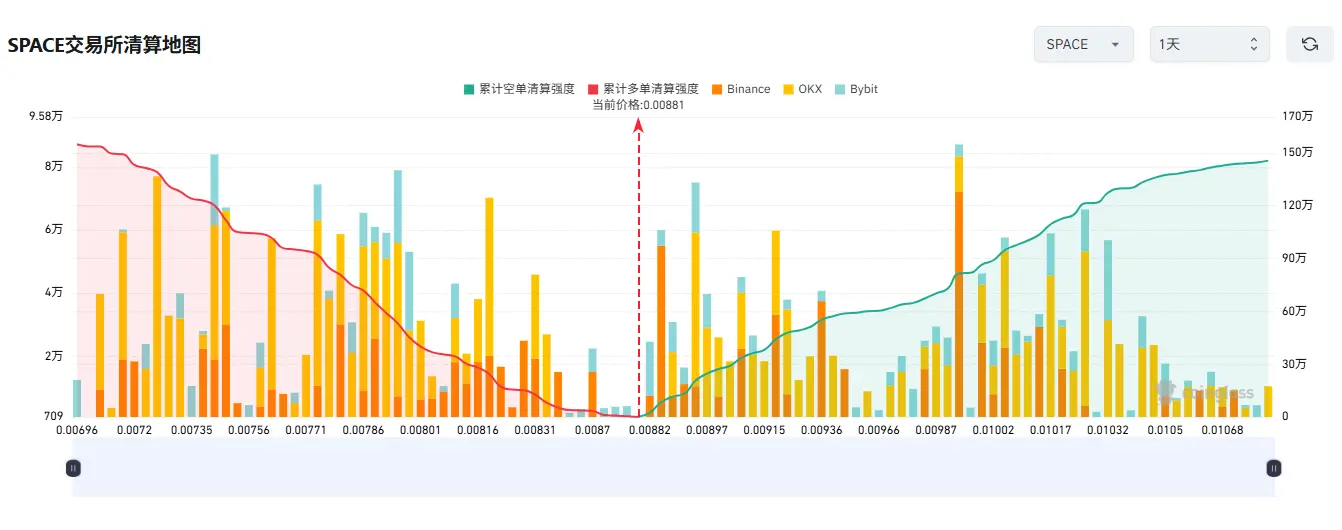Click the 0.01032 x-axis label
The height and width of the screenshot is (530, 1342).
tap(1106, 430)
